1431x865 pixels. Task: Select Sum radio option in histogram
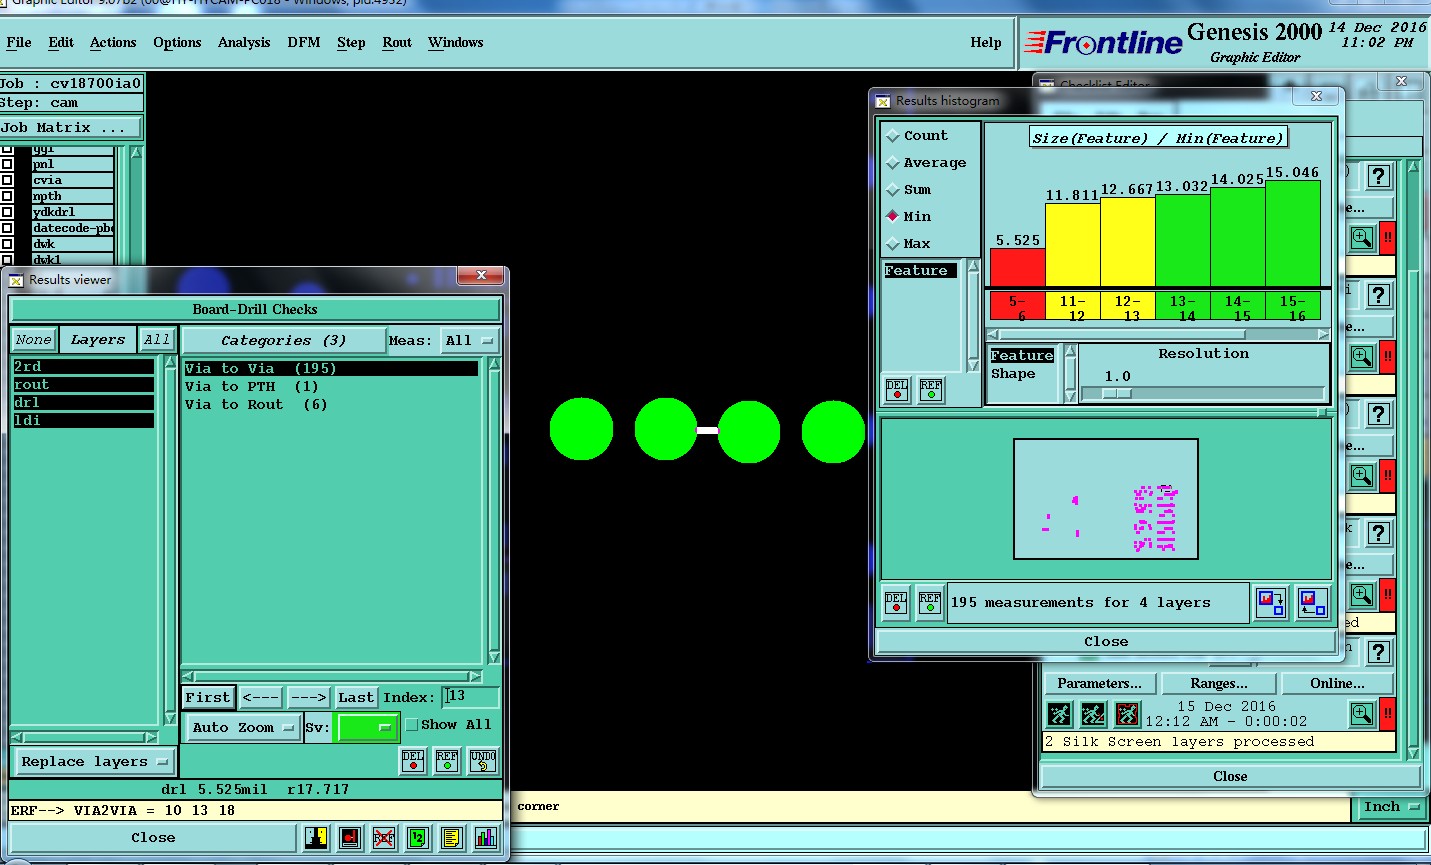(x=893, y=190)
